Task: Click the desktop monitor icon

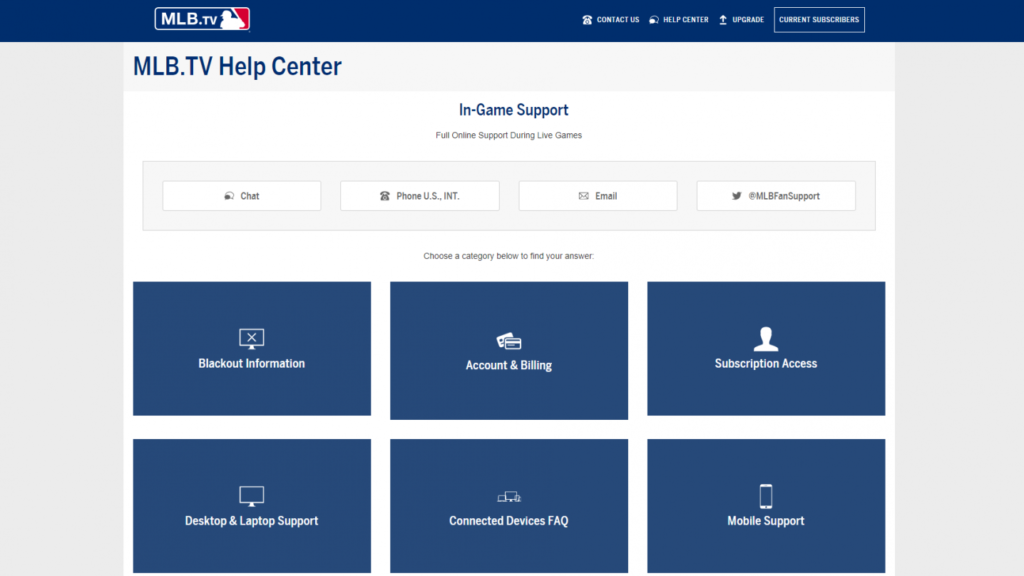Action: [251, 496]
